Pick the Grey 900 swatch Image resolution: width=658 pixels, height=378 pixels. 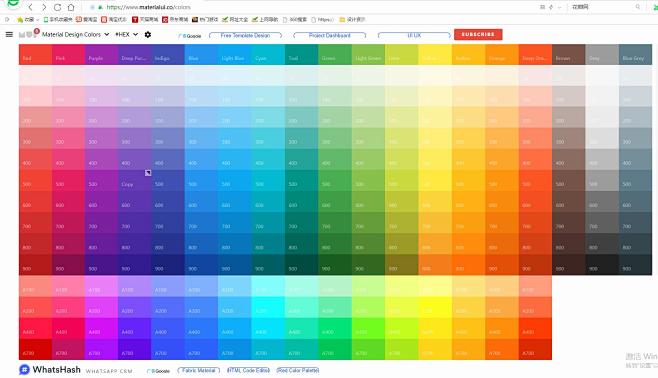[602, 265]
